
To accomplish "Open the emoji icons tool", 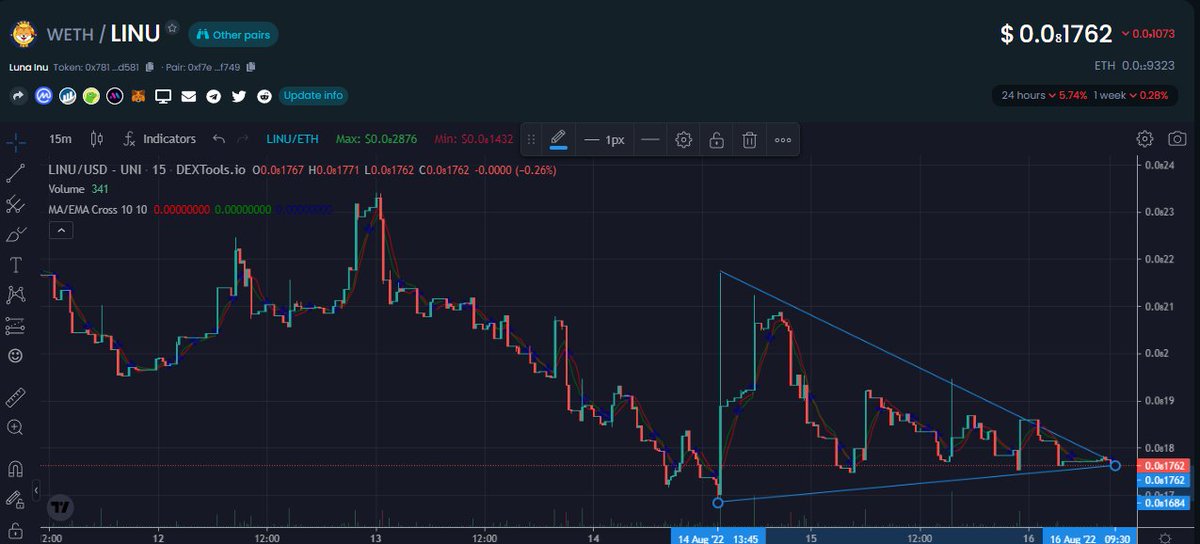I will (x=15, y=355).
